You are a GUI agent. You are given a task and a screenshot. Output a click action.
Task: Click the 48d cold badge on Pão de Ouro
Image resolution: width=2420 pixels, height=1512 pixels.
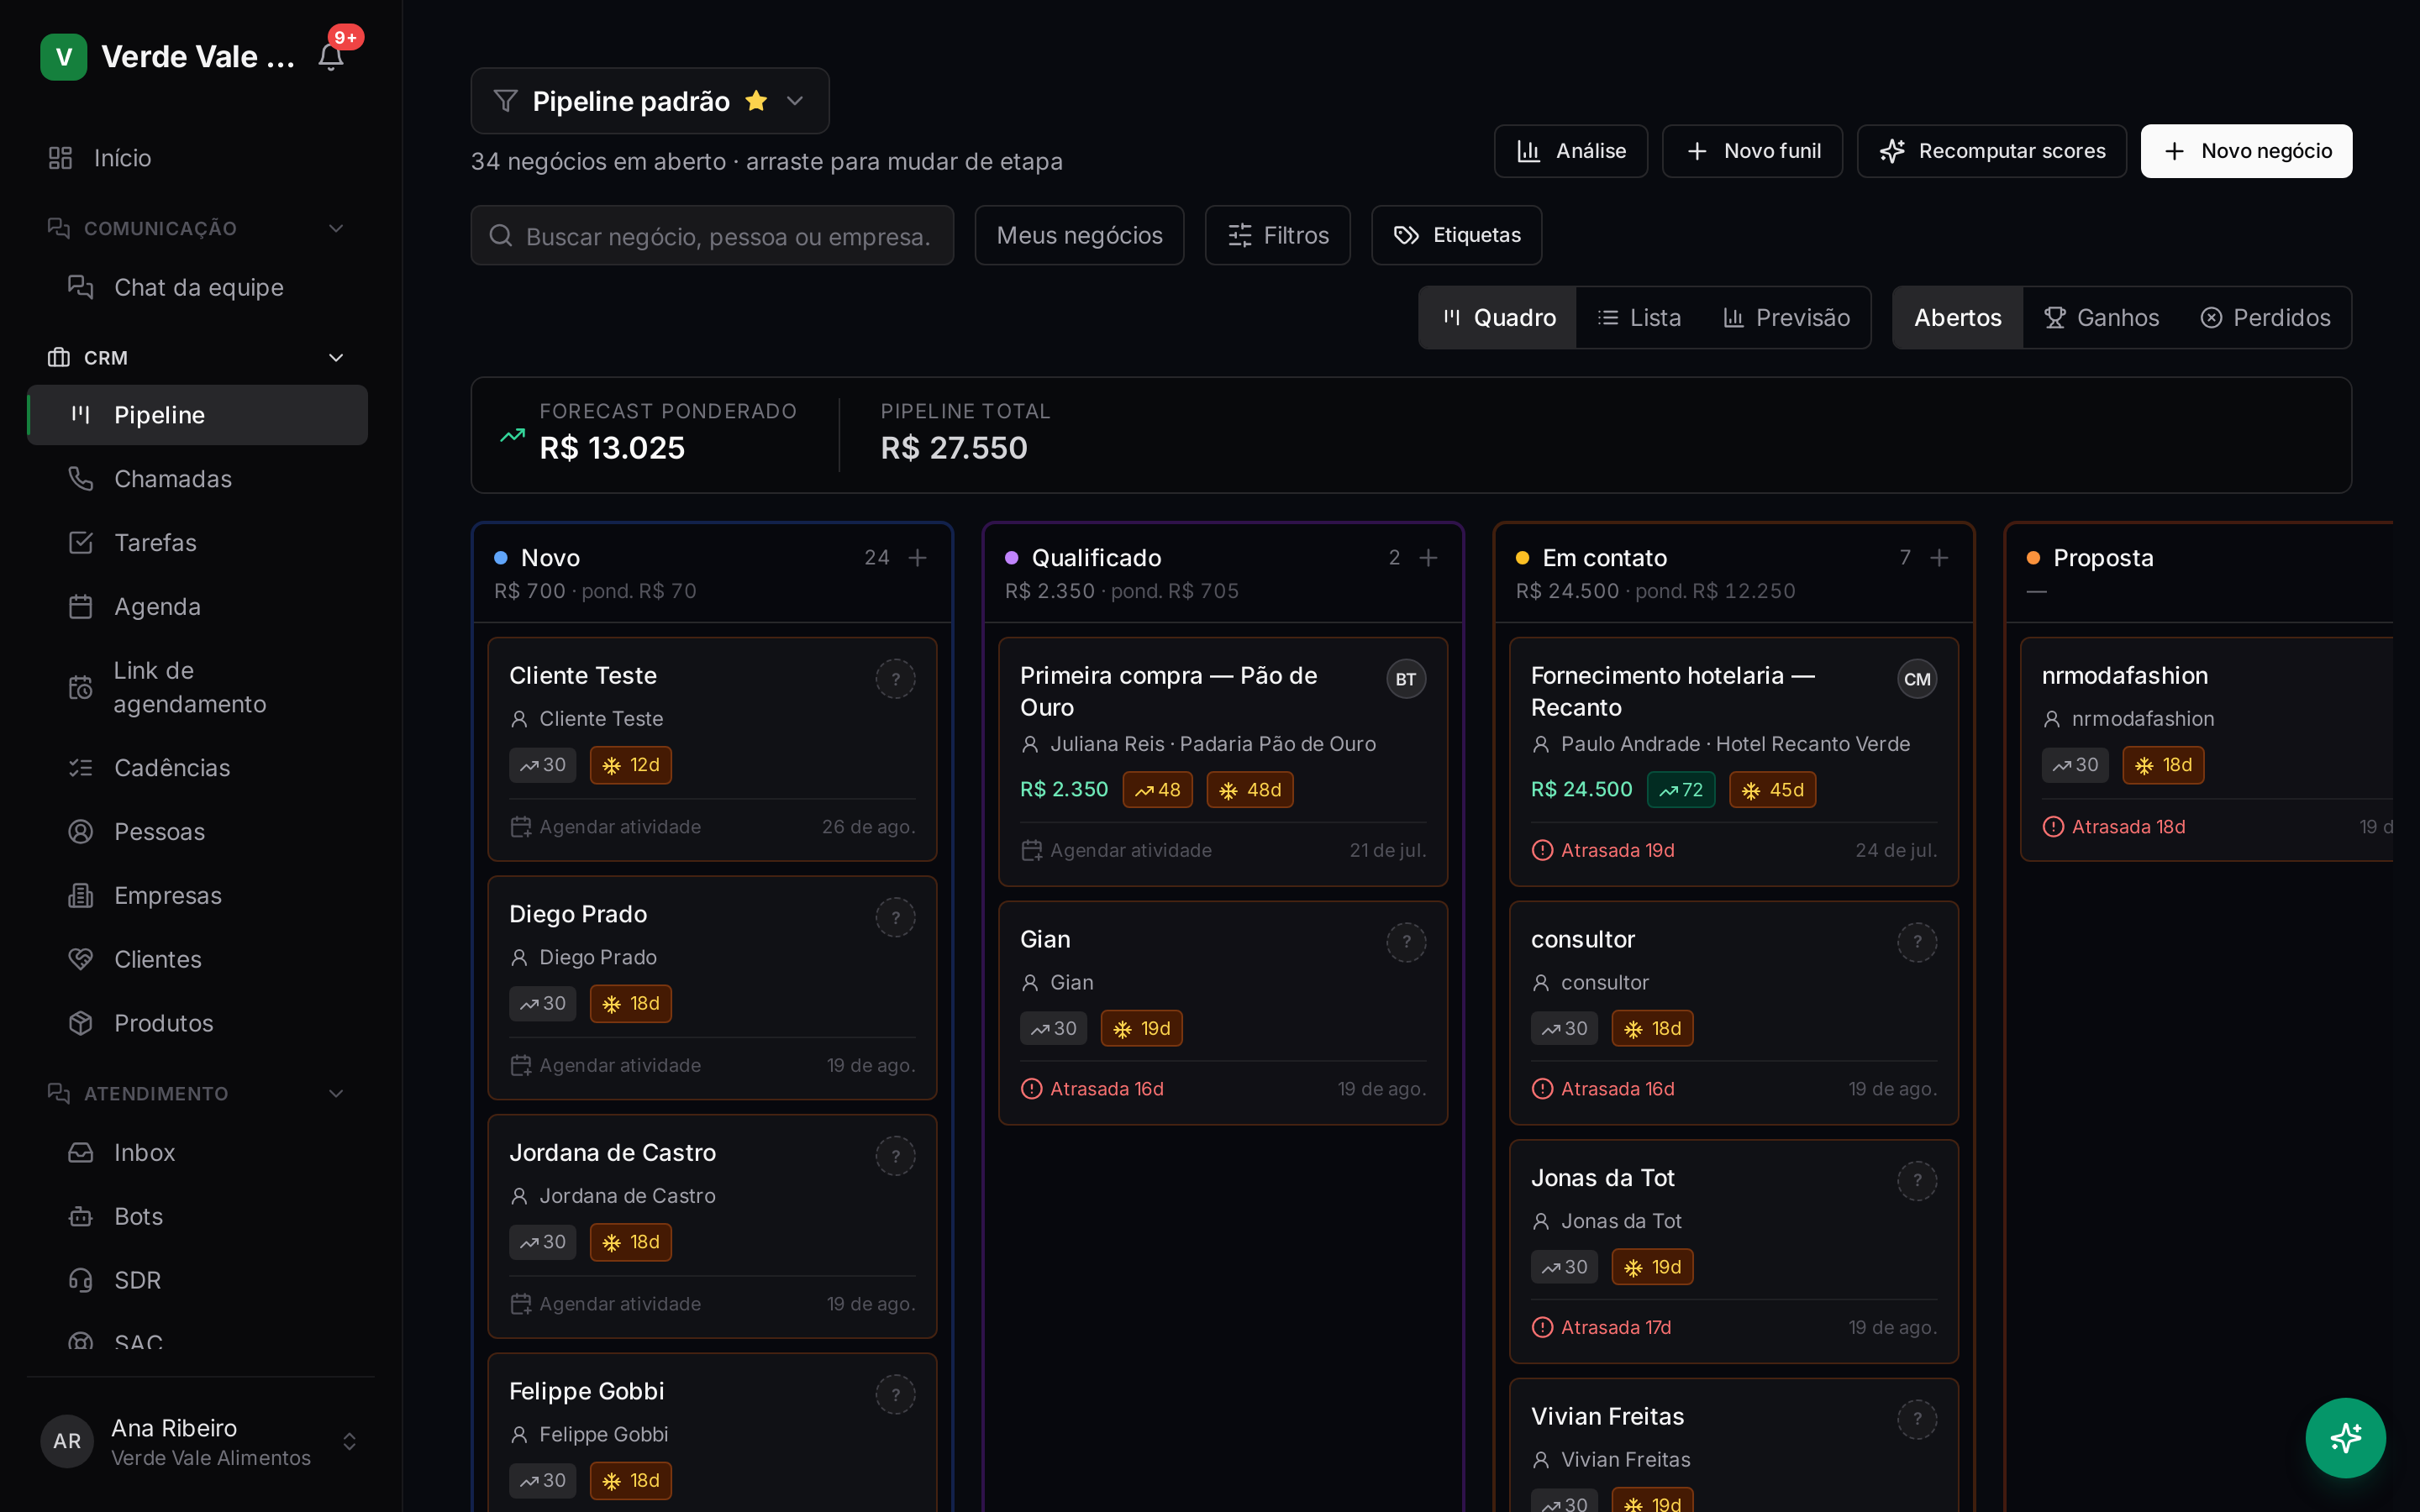click(1250, 789)
